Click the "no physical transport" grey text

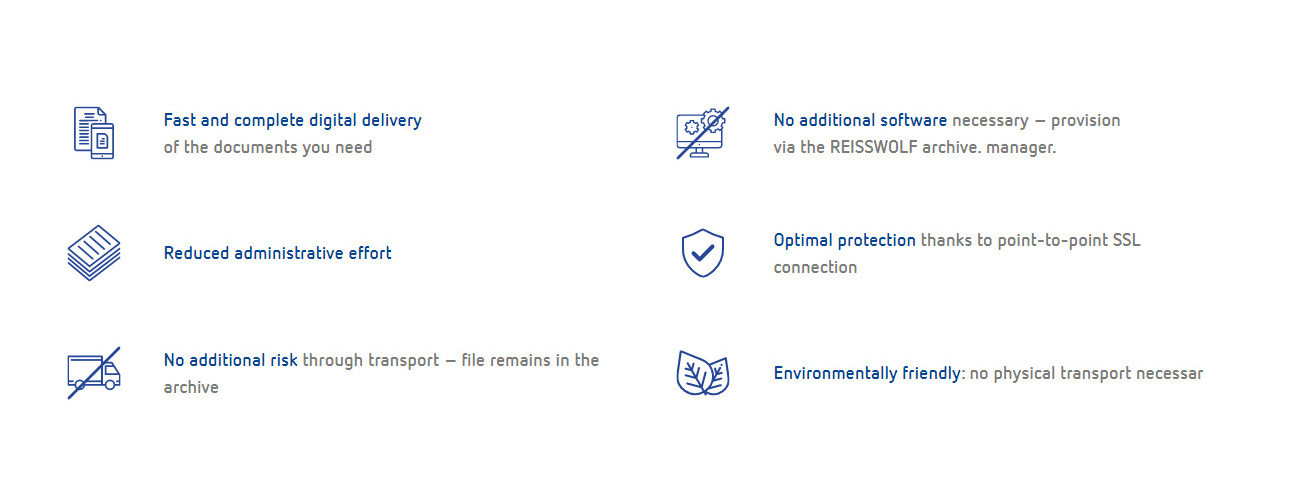[x=1050, y=373]
